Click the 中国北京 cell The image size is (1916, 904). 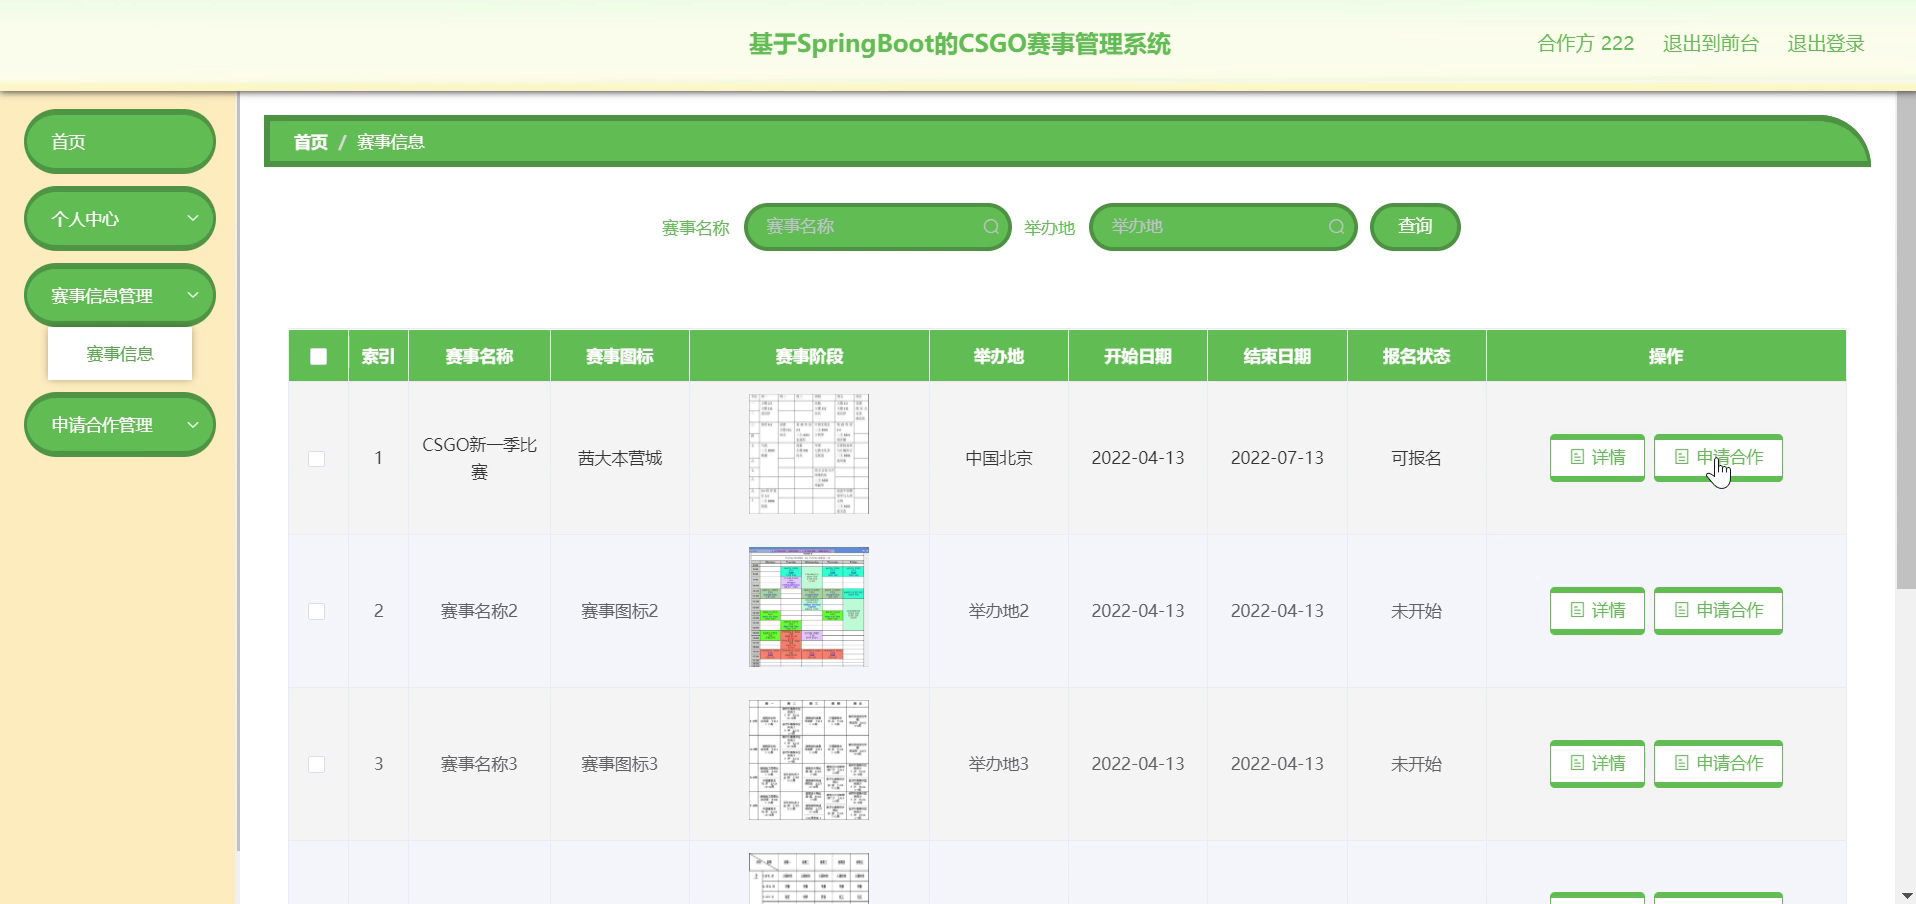999,458
